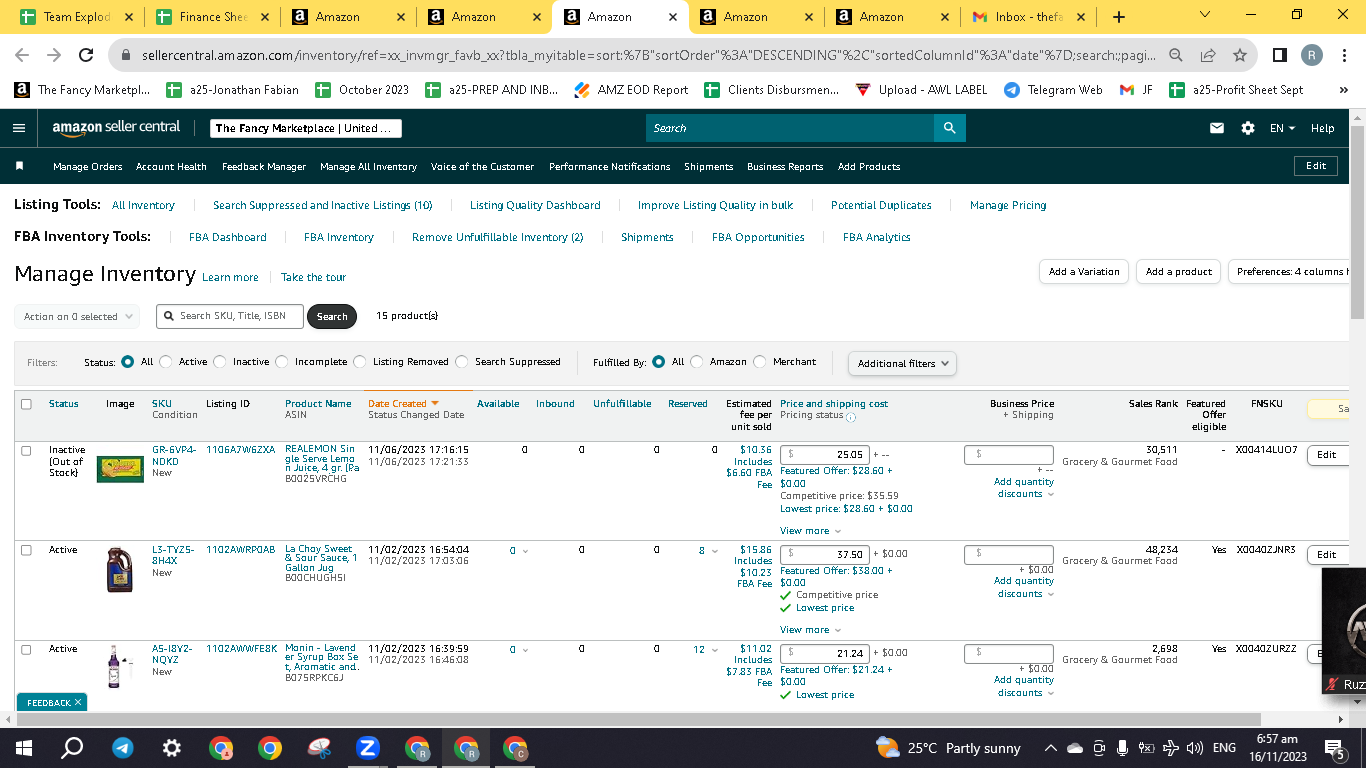Open the FBA Dashboard link

(228, 238)
